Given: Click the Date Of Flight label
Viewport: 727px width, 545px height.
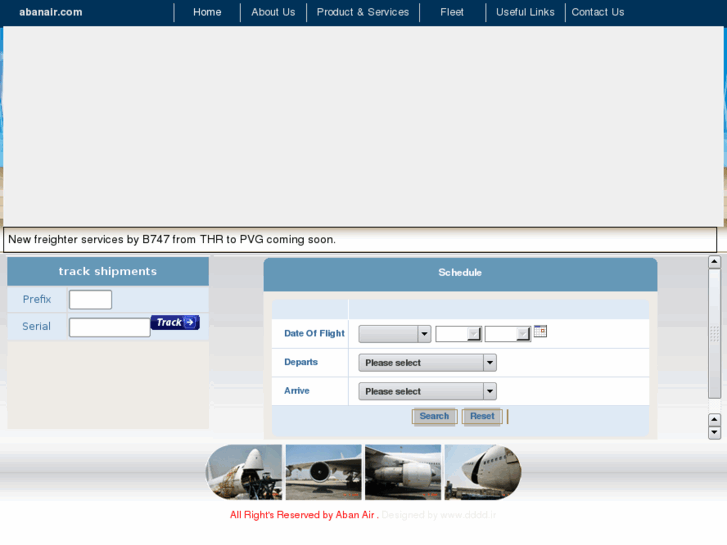Looking at the screenshot, I should pos(314,333).
